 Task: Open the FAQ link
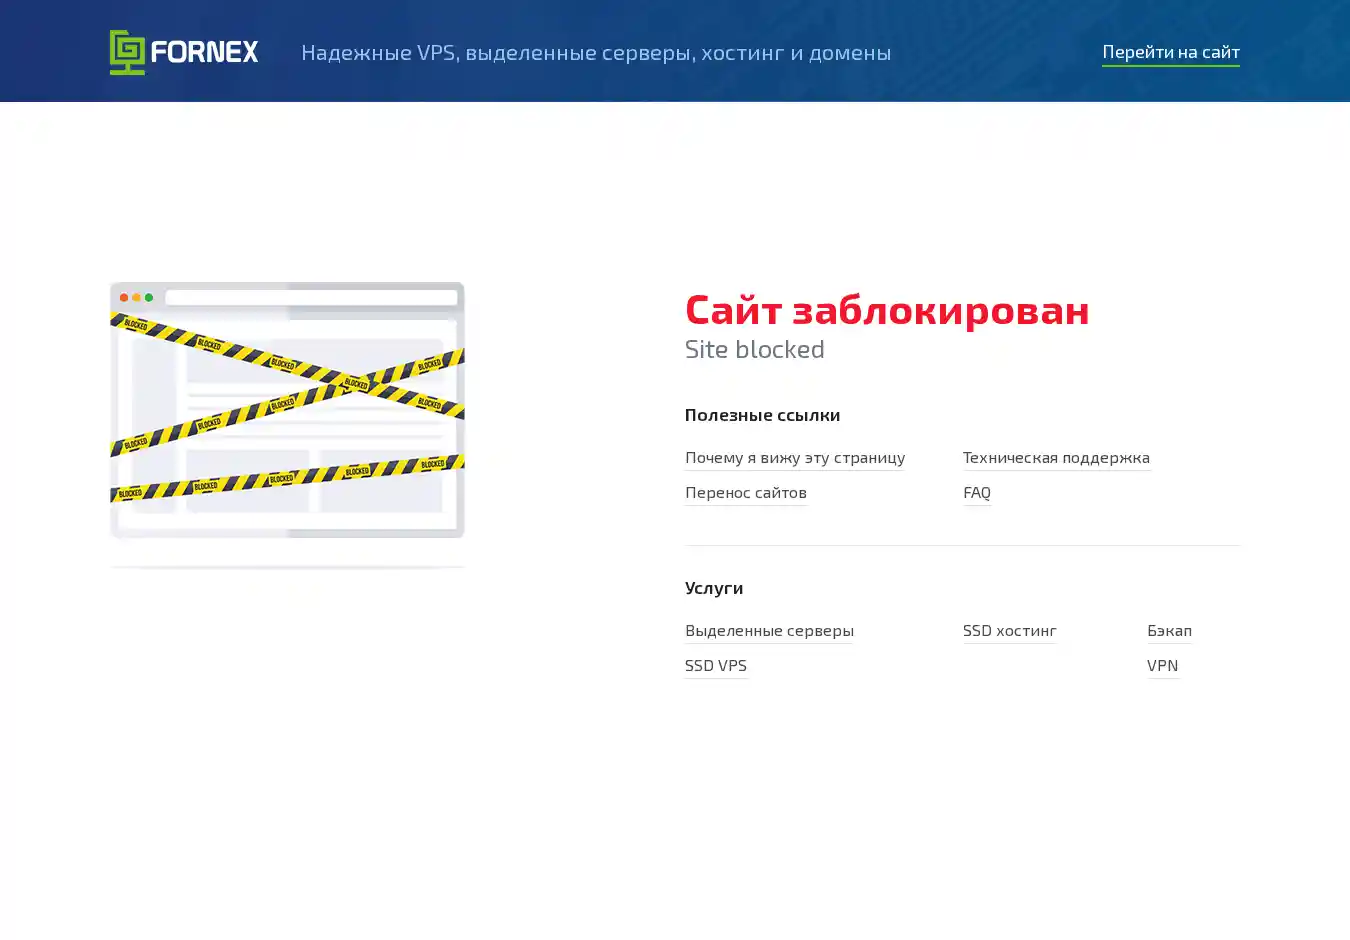(976, 492)
